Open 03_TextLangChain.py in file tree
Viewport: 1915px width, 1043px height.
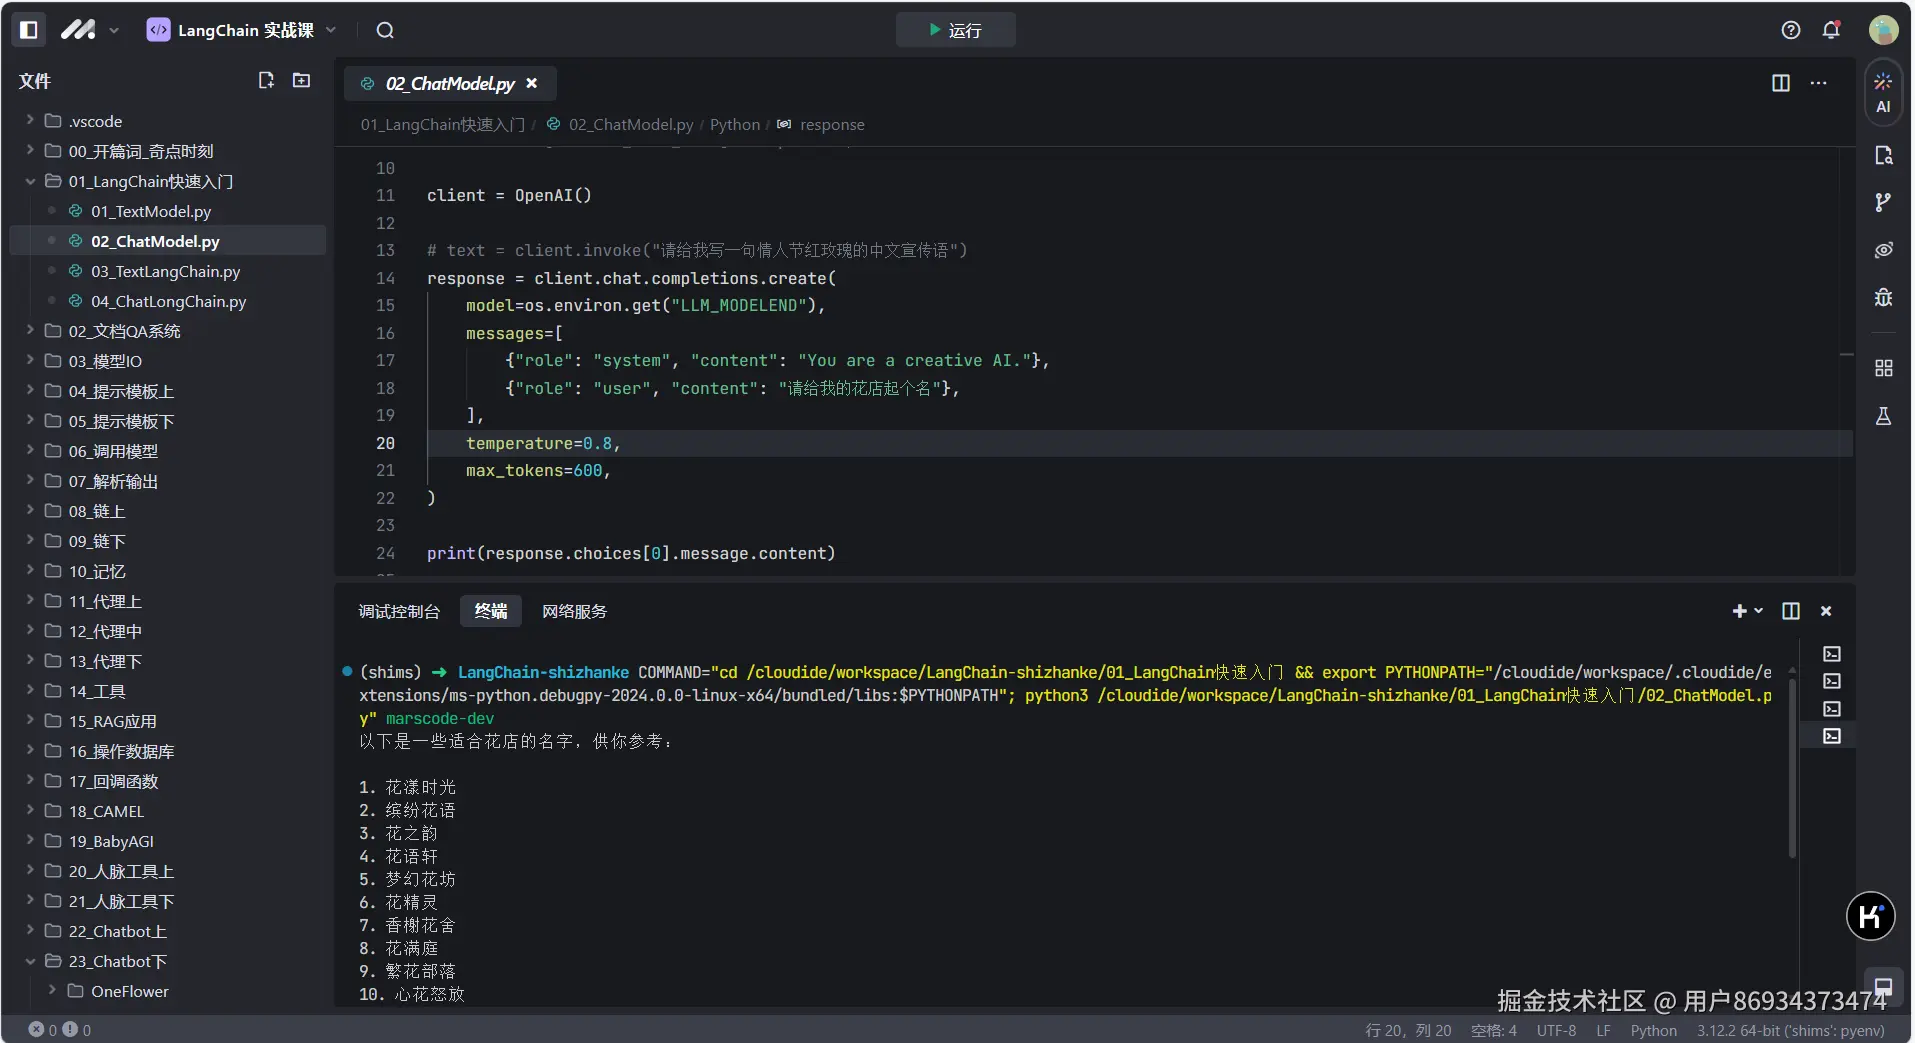click(x=165, y=271)
